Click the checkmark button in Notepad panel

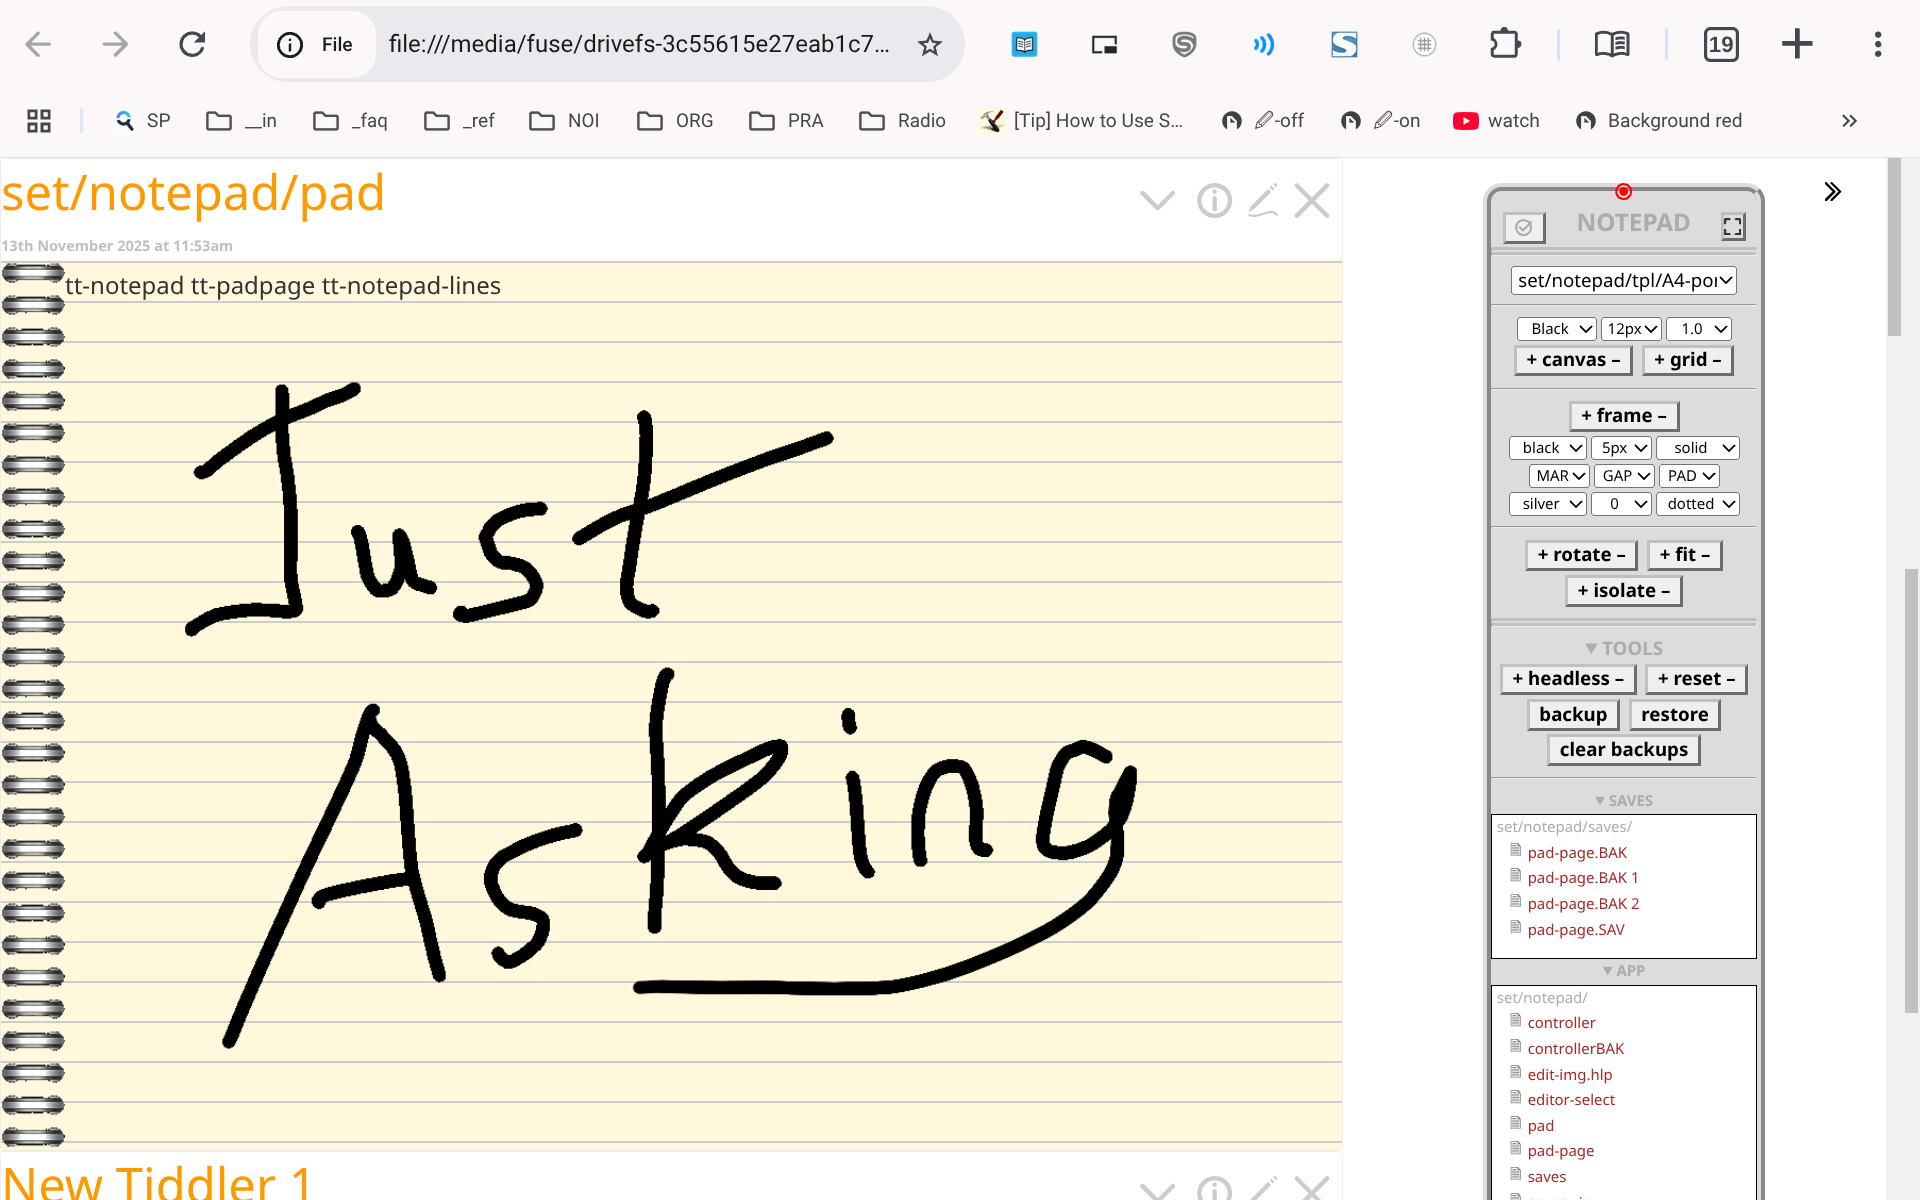(1524, 227)
